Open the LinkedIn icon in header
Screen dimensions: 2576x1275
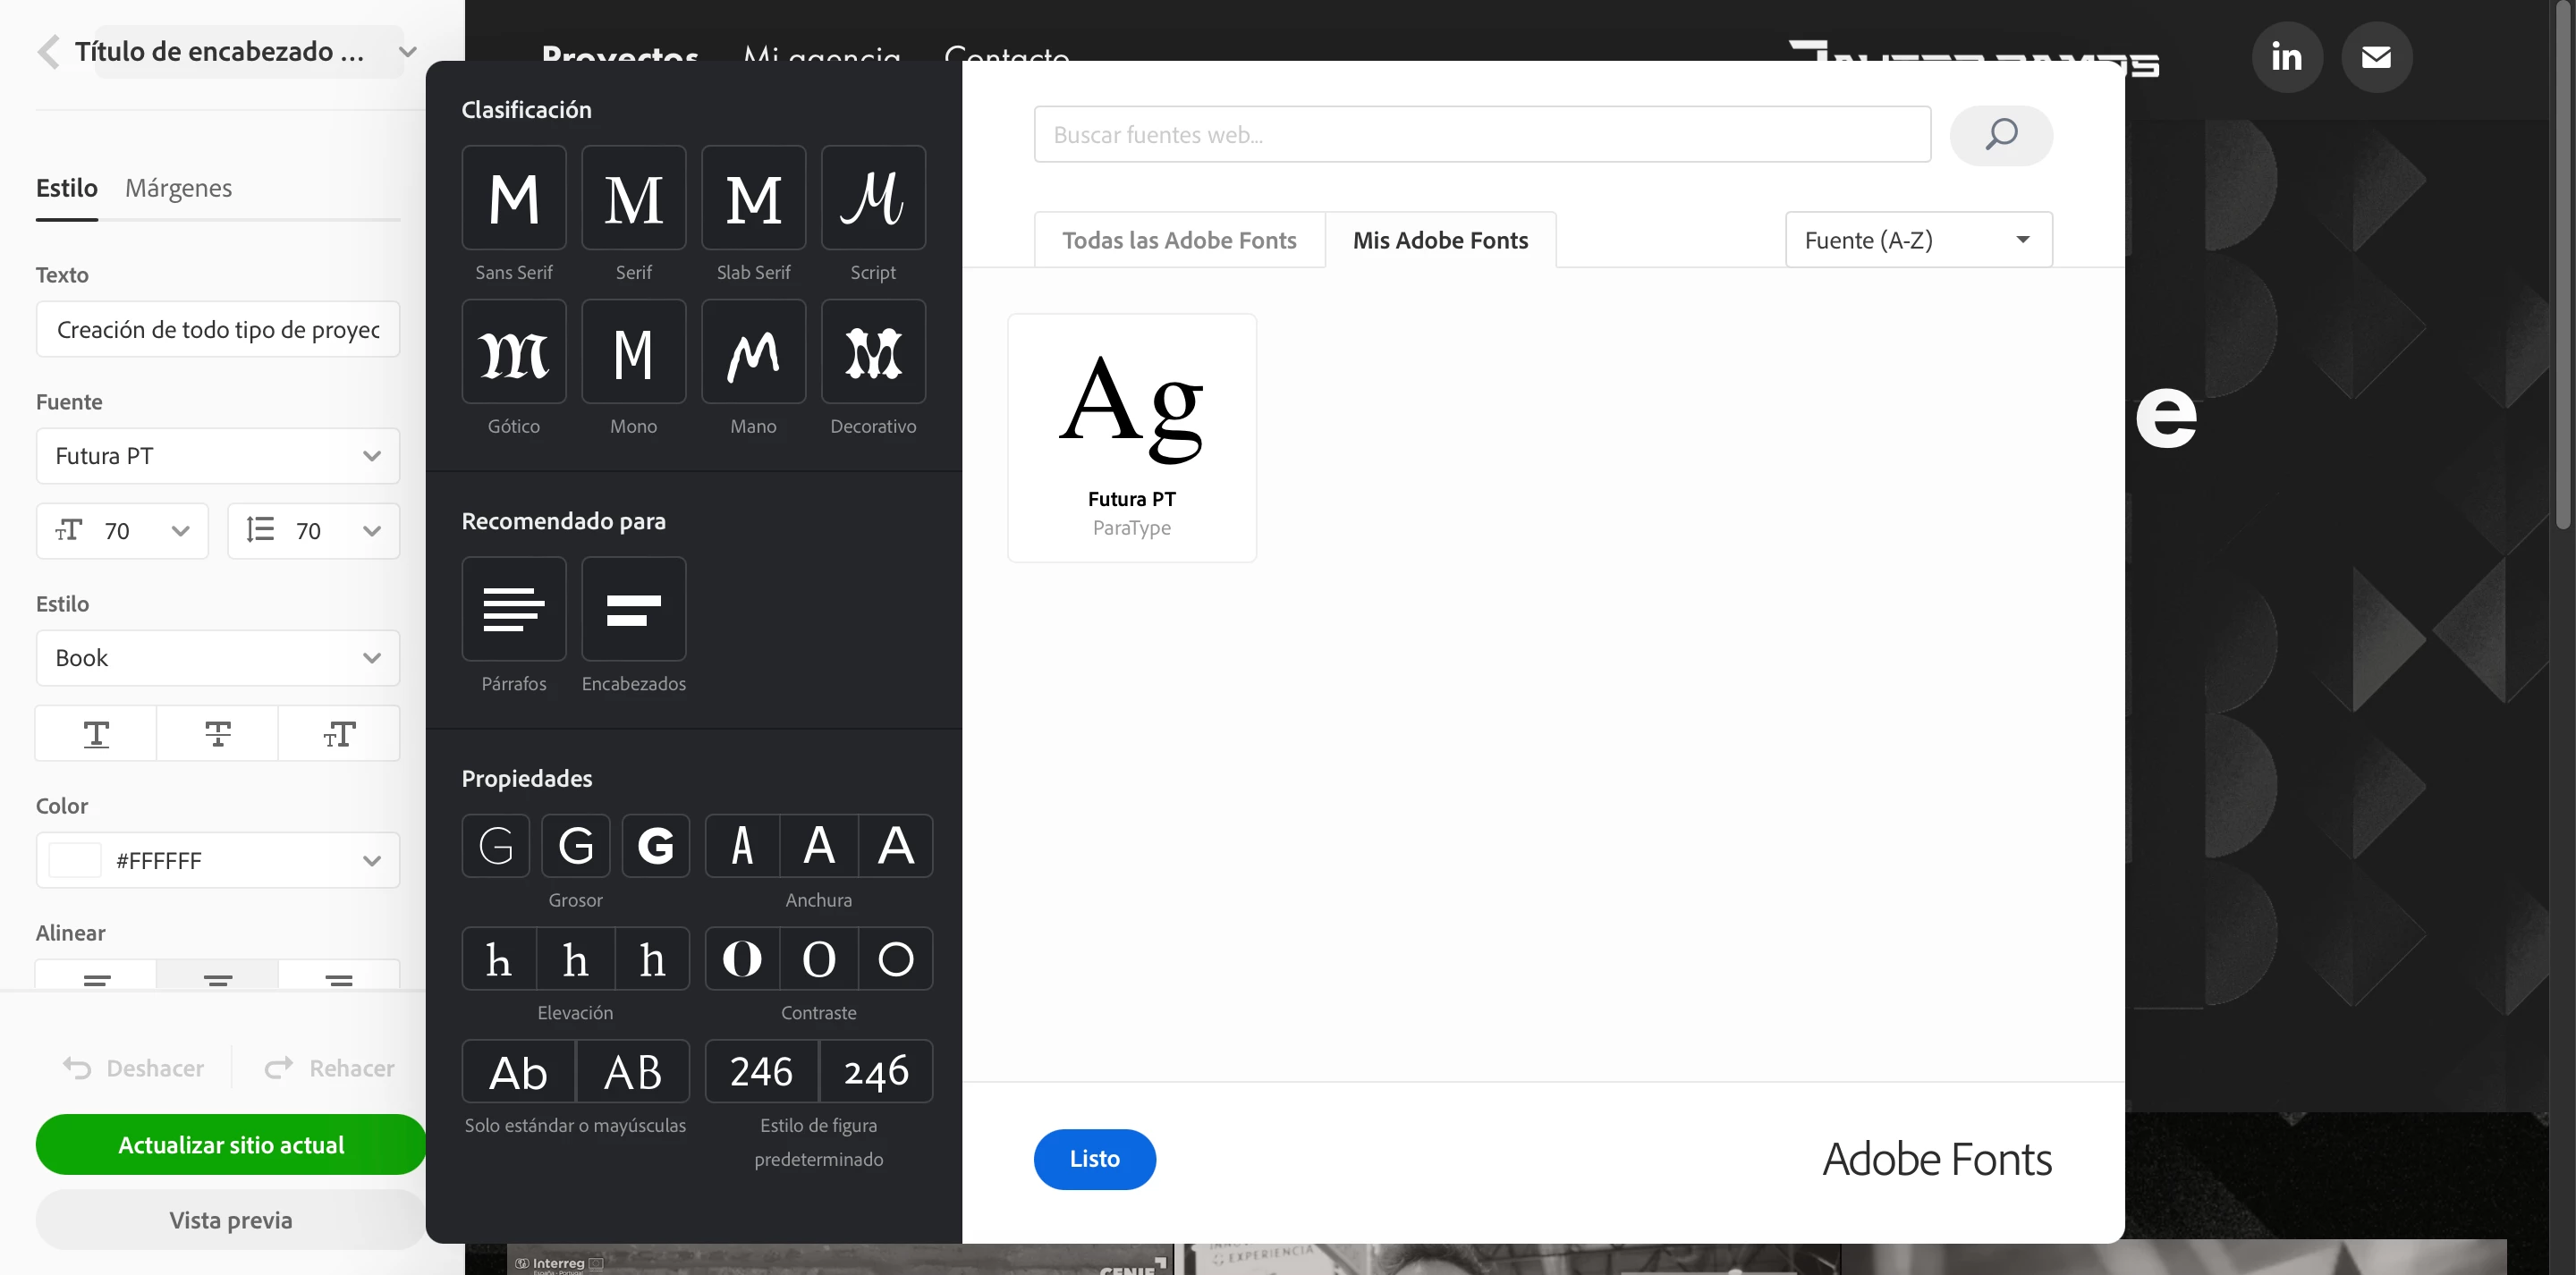tap(2286, 57)
